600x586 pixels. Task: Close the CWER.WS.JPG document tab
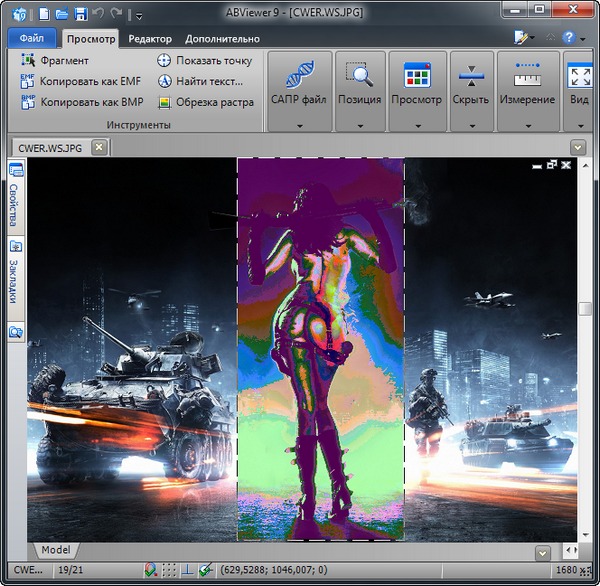[x=98, y=147]
